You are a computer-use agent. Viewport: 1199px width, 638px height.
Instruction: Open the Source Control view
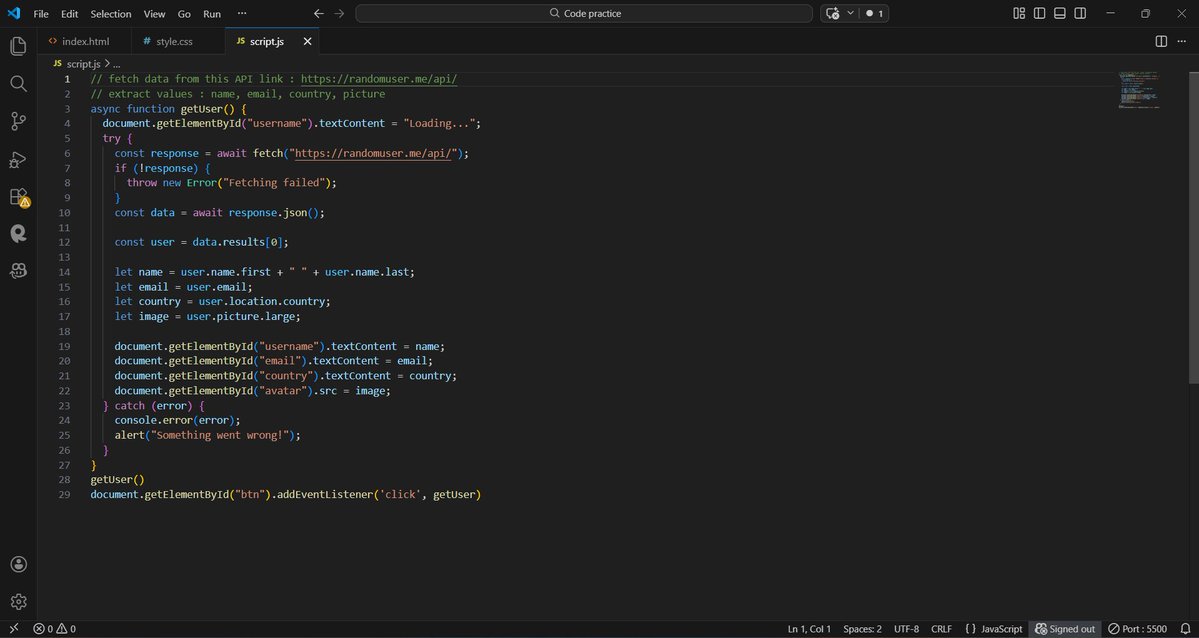pos(18,121)
